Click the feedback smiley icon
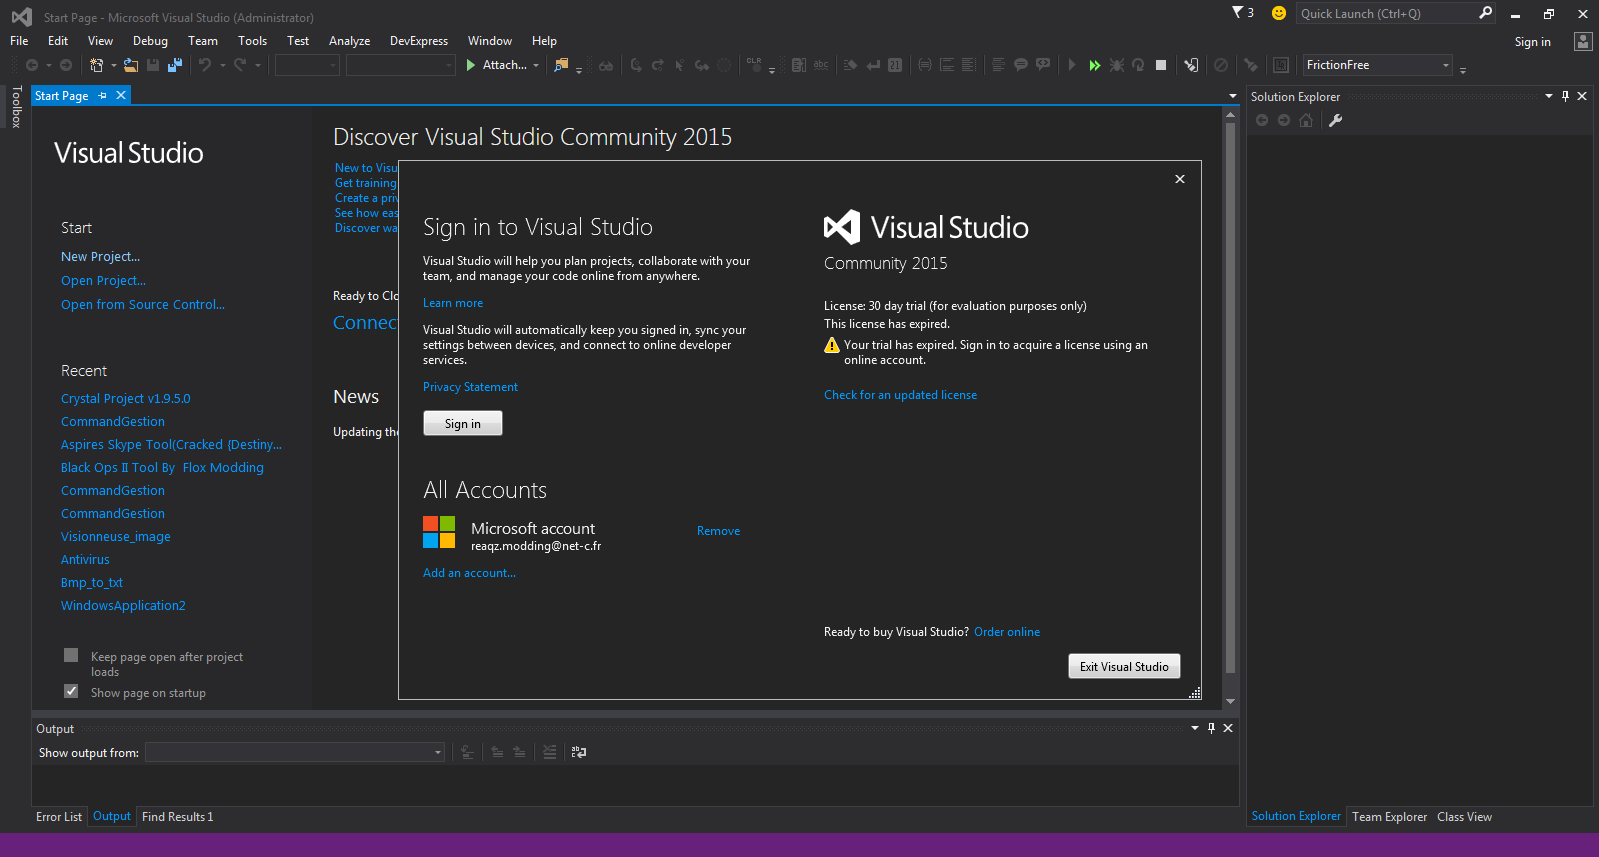The width and height of the screenshot is (1599, 857). 1278,13
